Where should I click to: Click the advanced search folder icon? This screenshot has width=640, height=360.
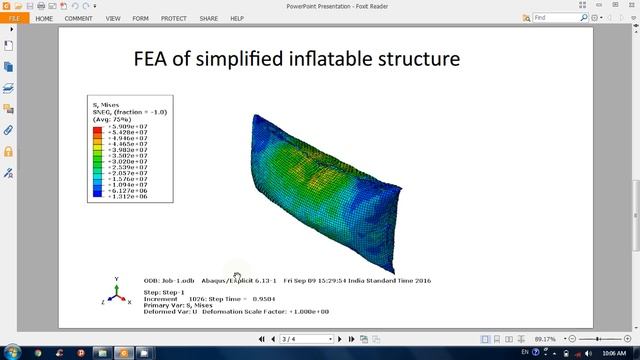526,18
